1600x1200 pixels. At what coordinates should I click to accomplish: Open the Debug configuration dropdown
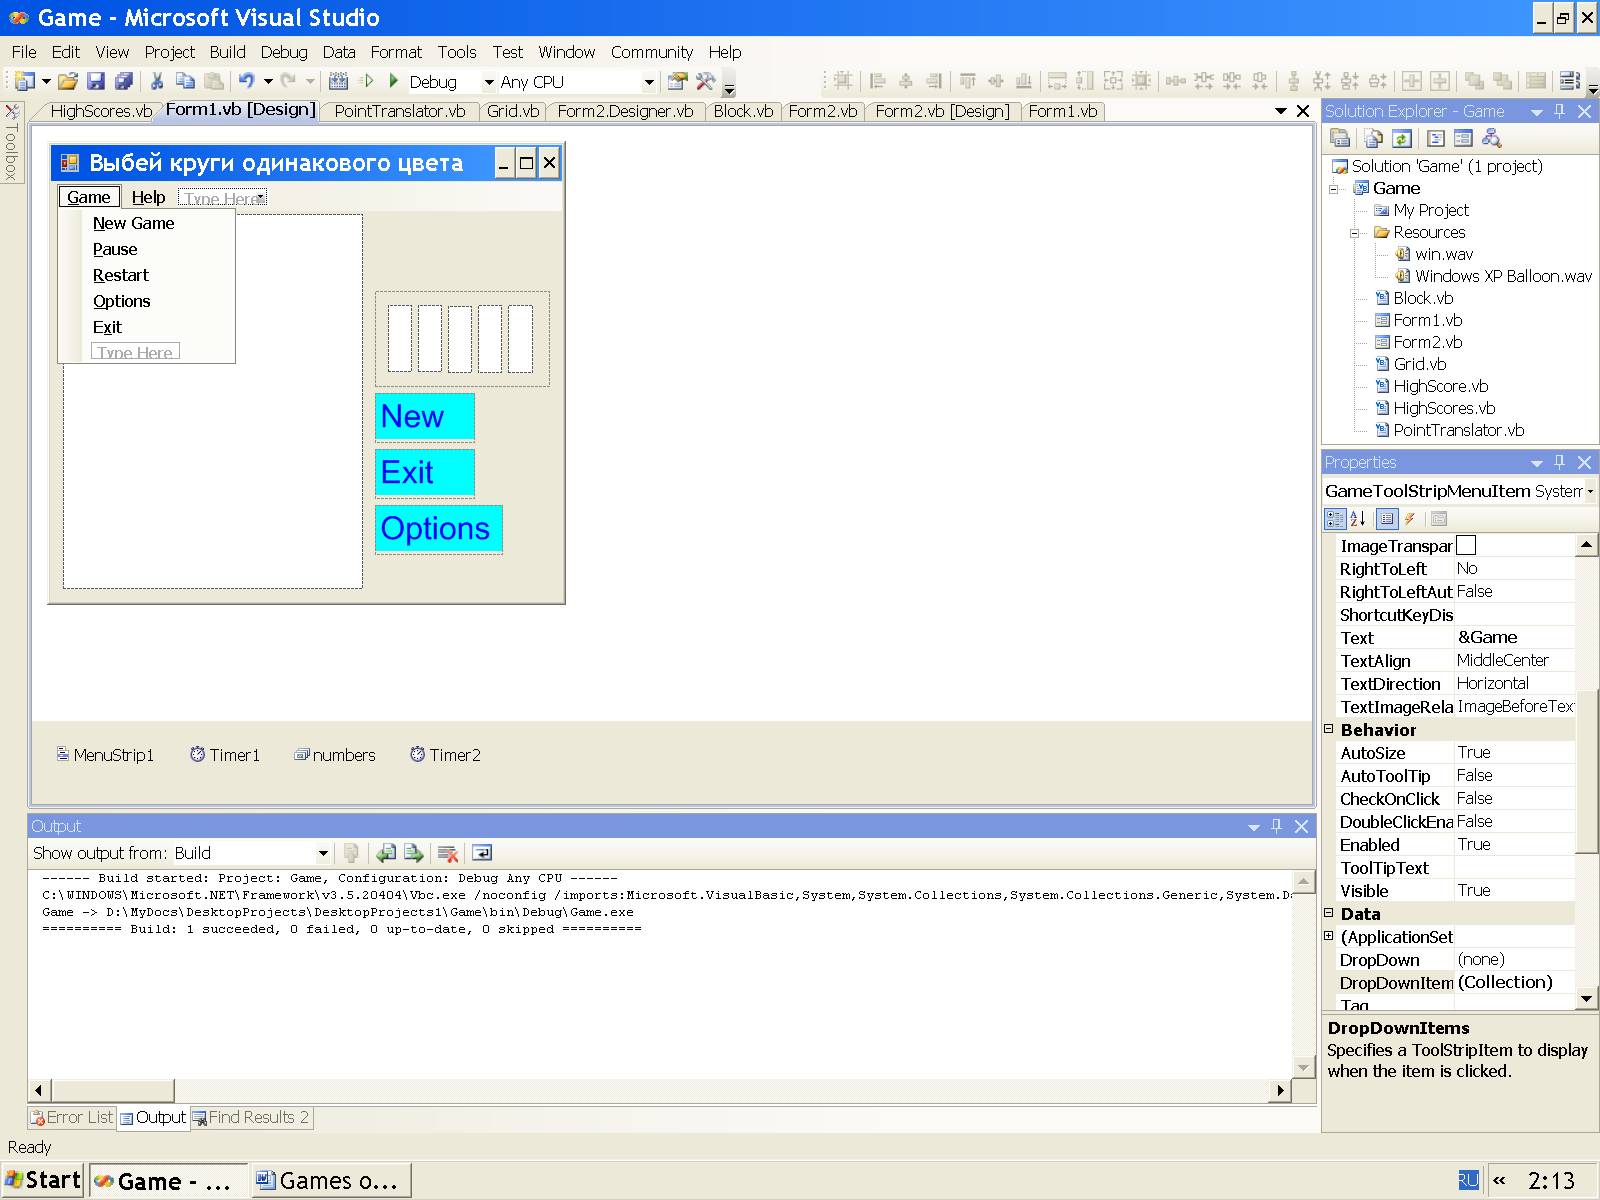489,82
